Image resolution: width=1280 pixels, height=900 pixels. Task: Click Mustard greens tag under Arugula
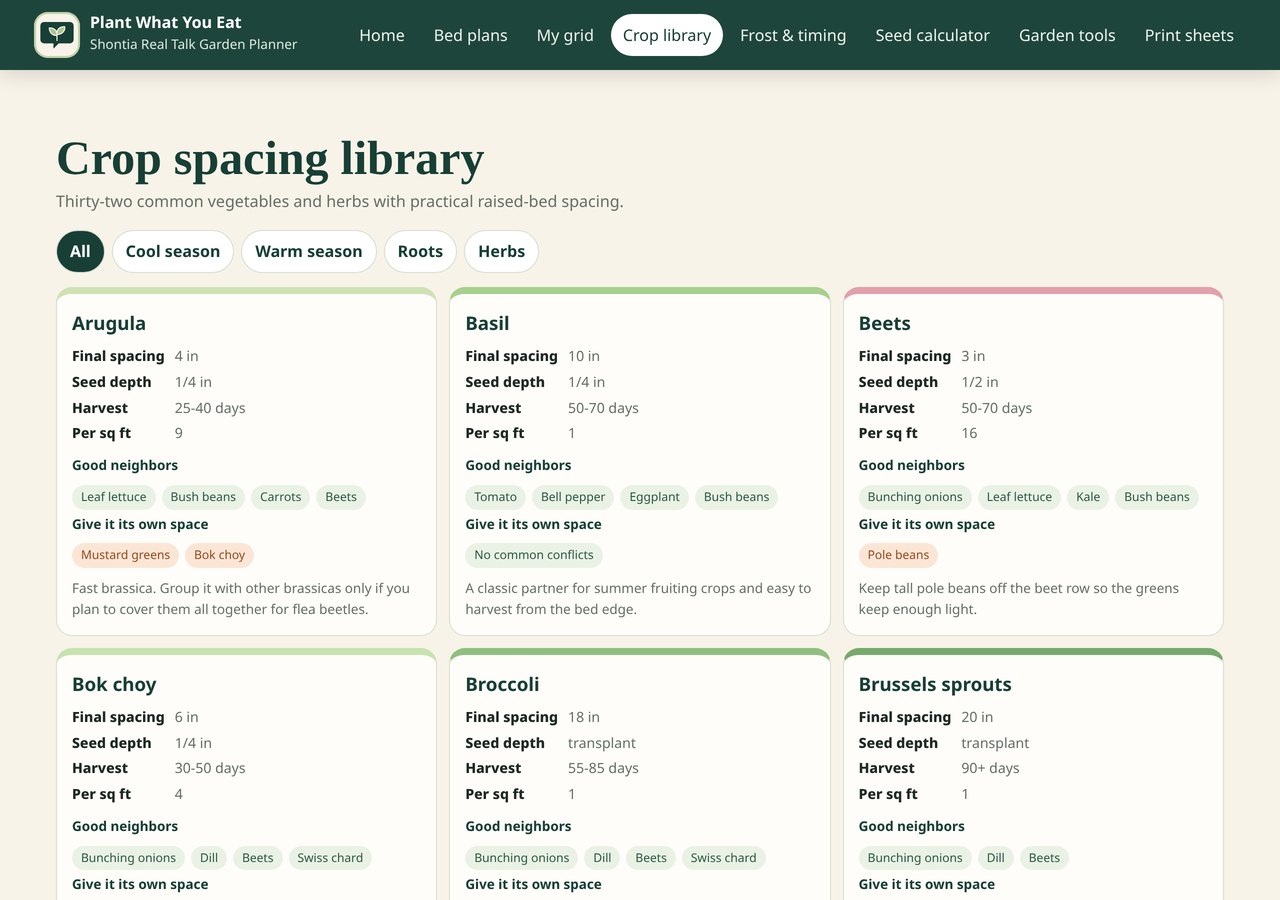tap(126, 555)
